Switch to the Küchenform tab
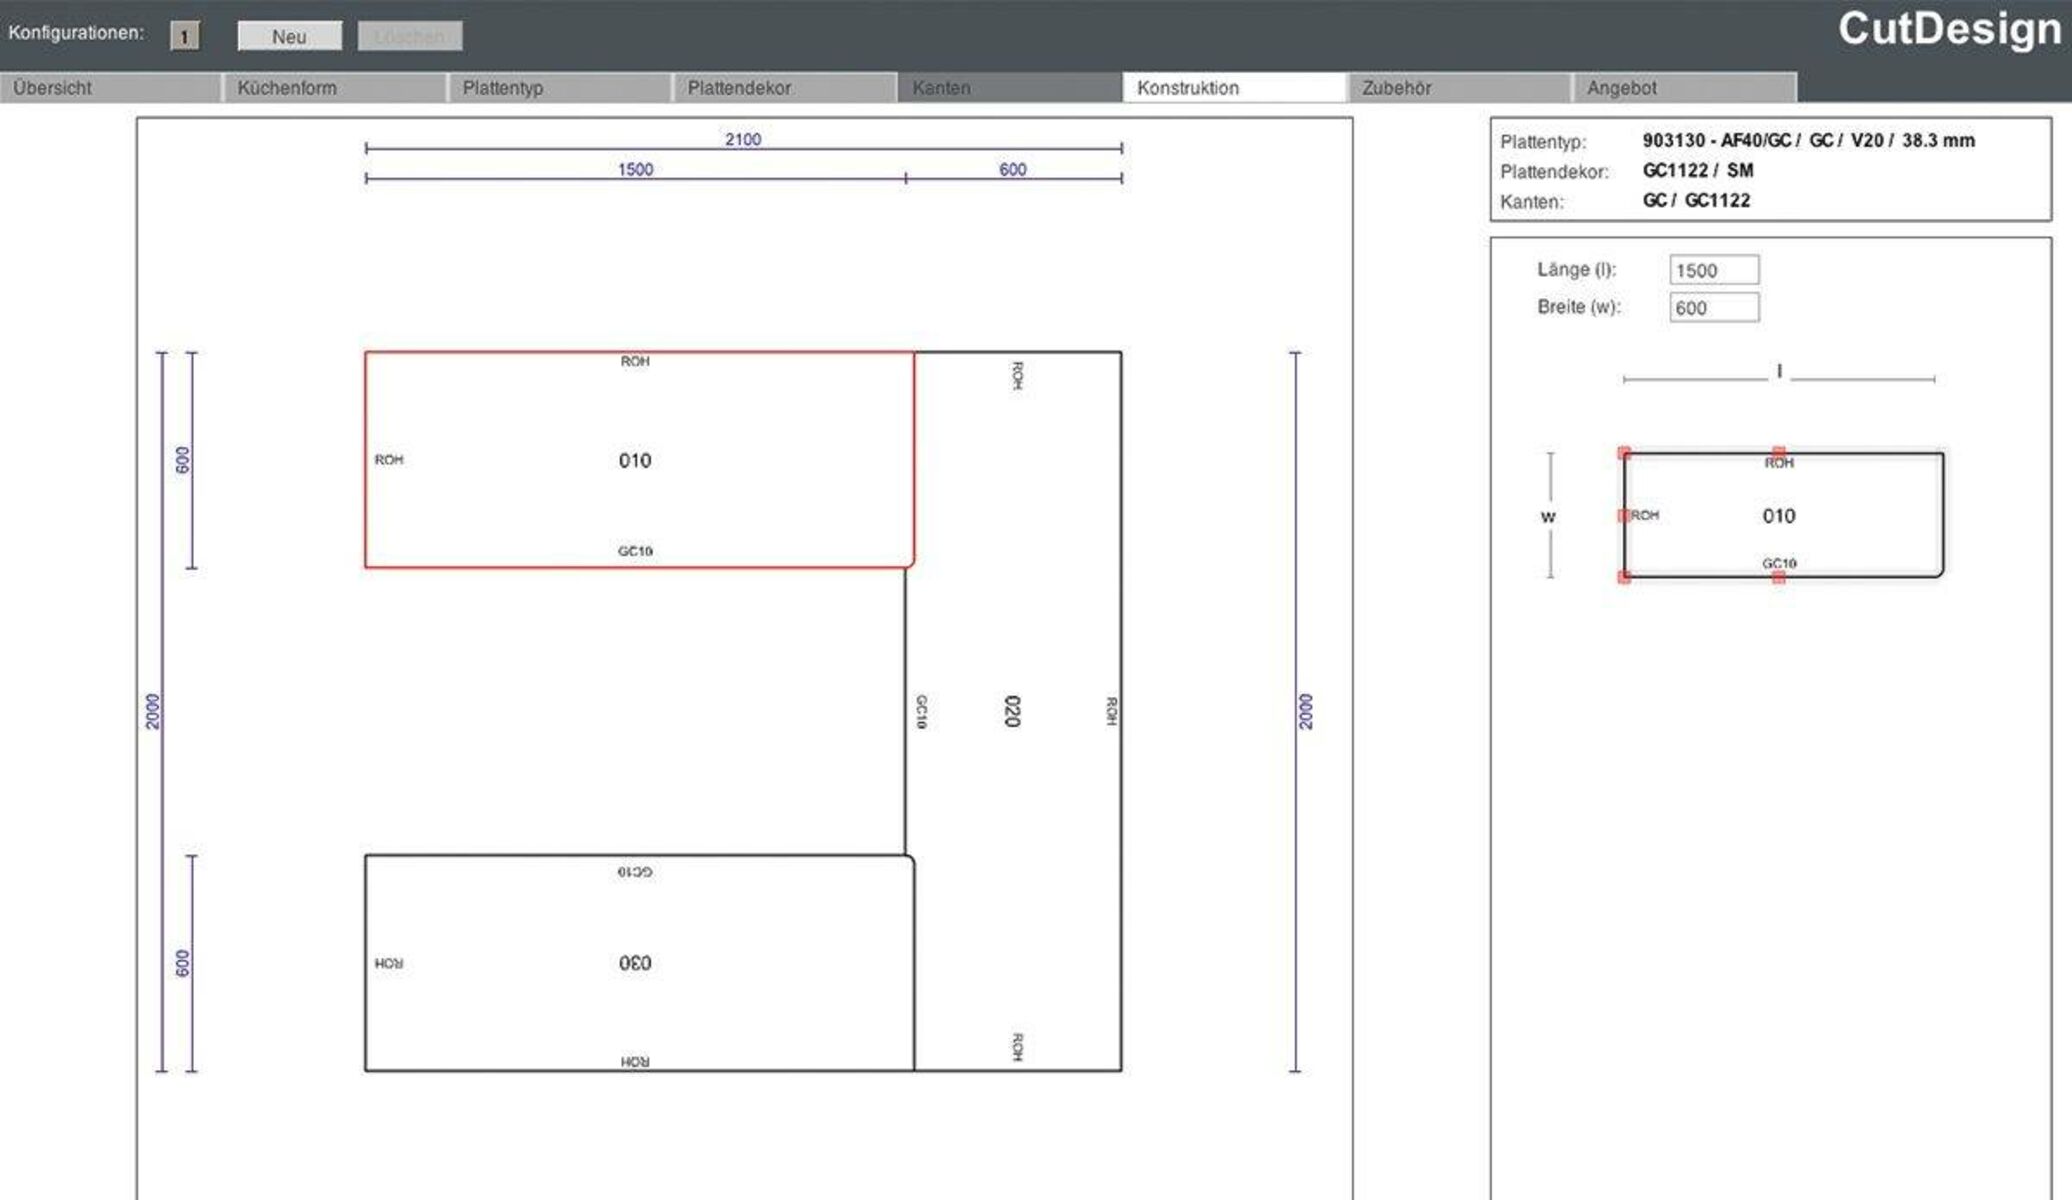Screen dimensions: 2072x1200 (x=333, y=88)
